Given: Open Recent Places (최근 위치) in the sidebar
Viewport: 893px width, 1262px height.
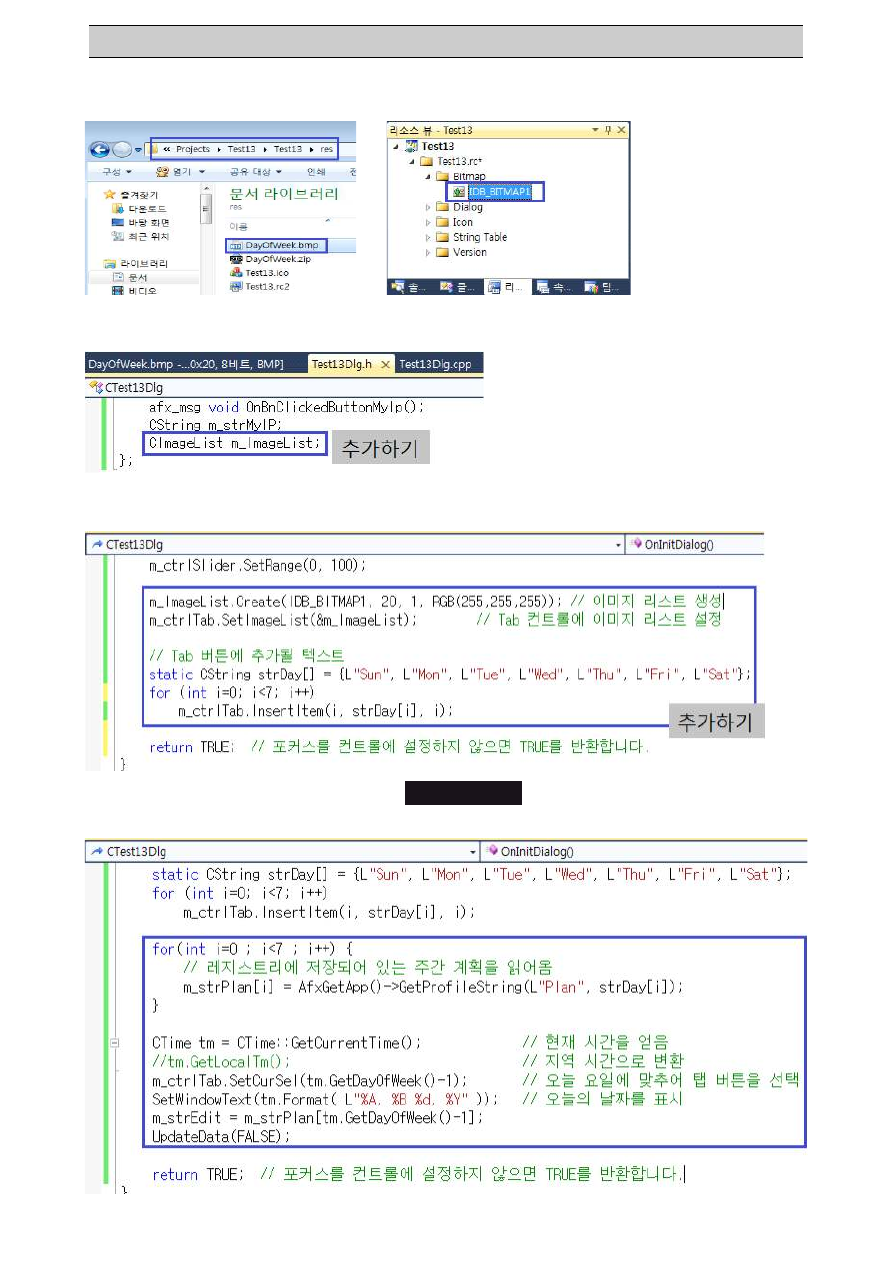Looking at the screenshot, I should coord(147,237).
